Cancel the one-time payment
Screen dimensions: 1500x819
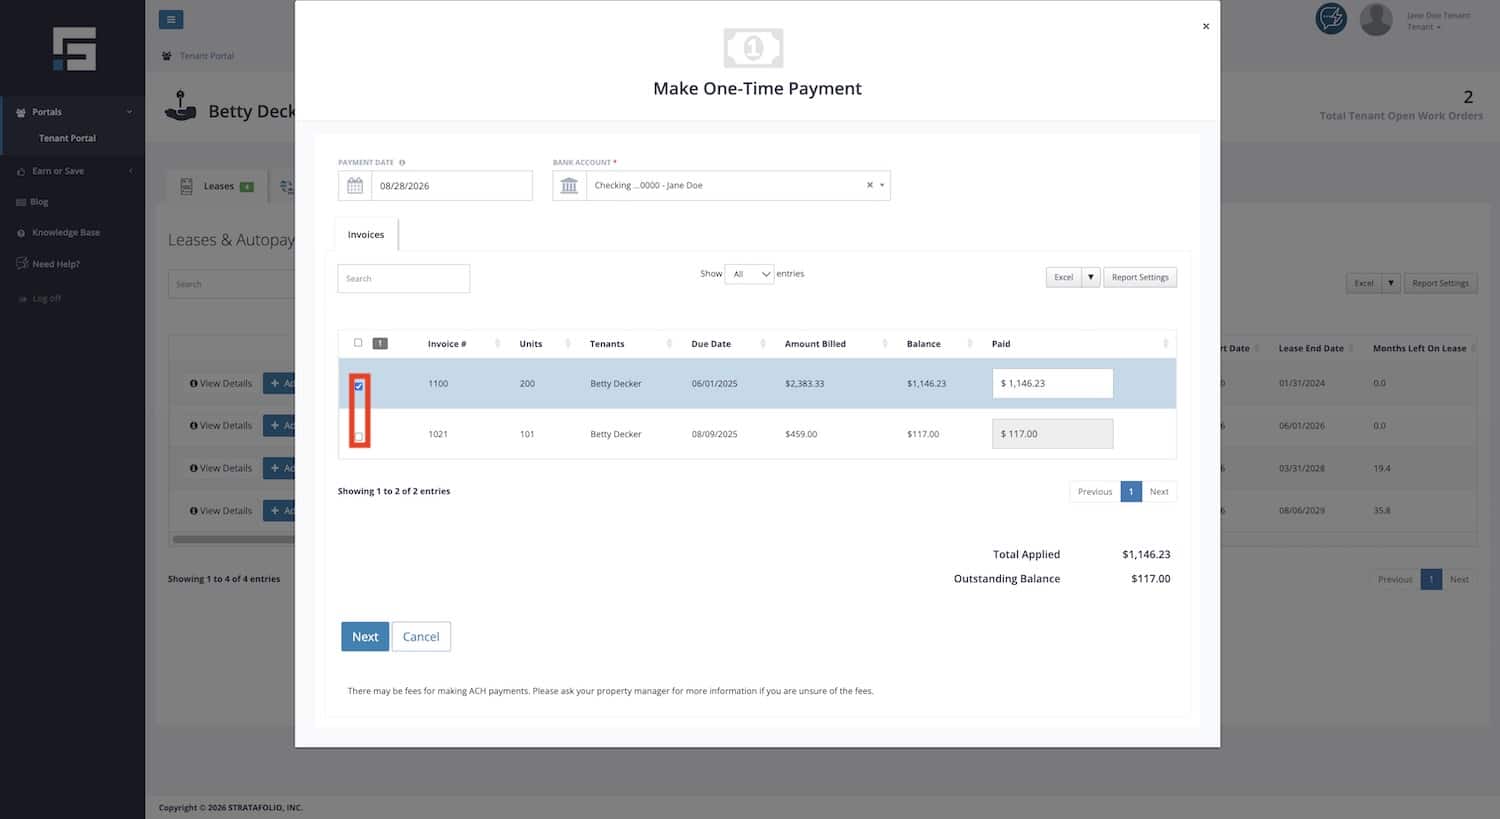421,637
